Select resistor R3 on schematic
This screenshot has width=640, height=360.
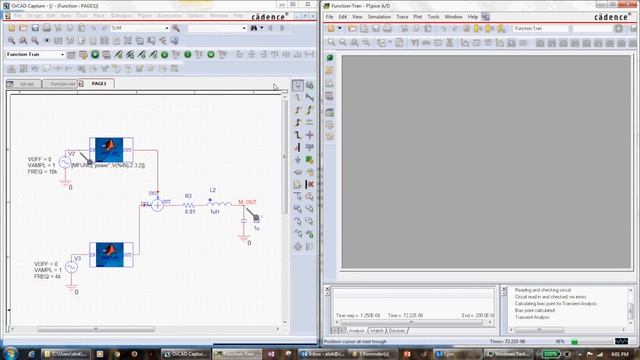click(x=188, y=205)
